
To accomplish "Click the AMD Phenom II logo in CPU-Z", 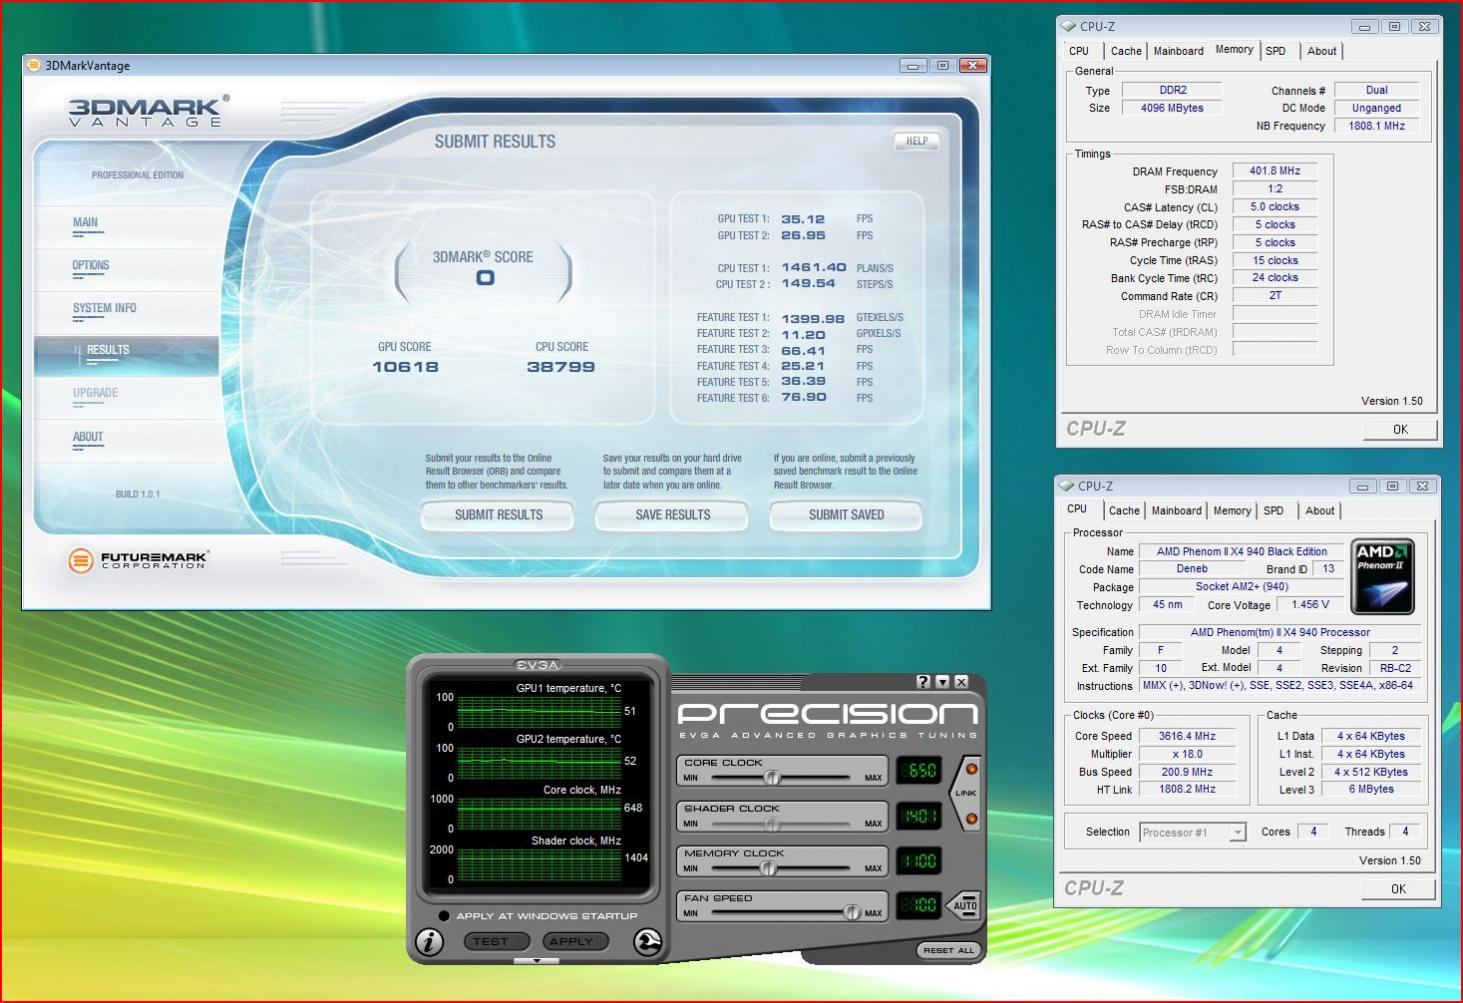I will (x=1382, y=577).
